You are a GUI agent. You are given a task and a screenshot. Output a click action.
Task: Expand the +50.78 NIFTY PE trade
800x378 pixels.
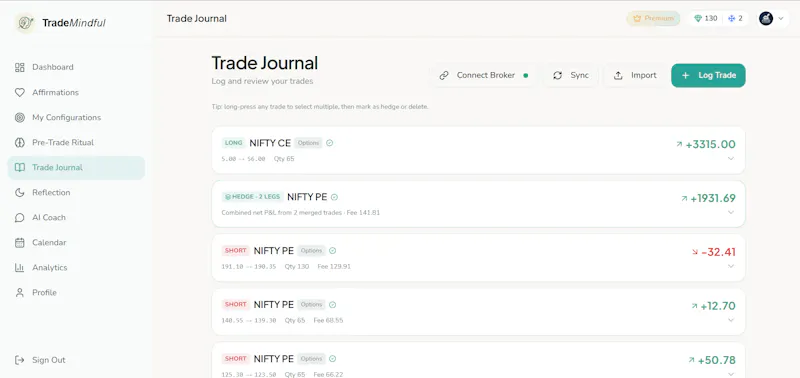pos(731,373)
